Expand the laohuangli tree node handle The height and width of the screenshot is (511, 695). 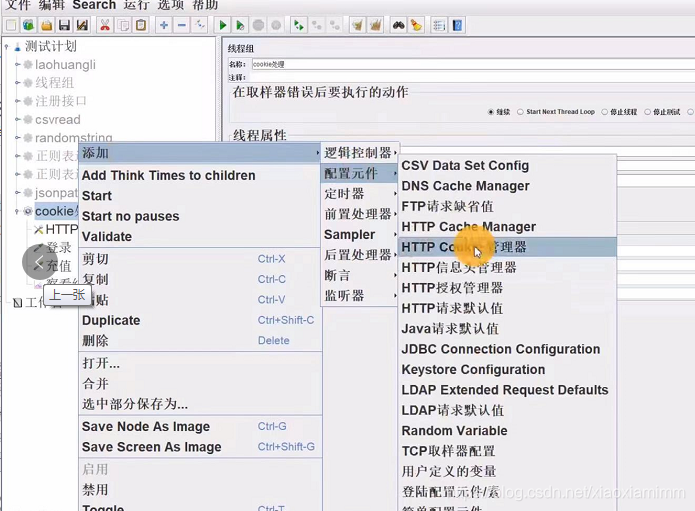pos(17,65)
